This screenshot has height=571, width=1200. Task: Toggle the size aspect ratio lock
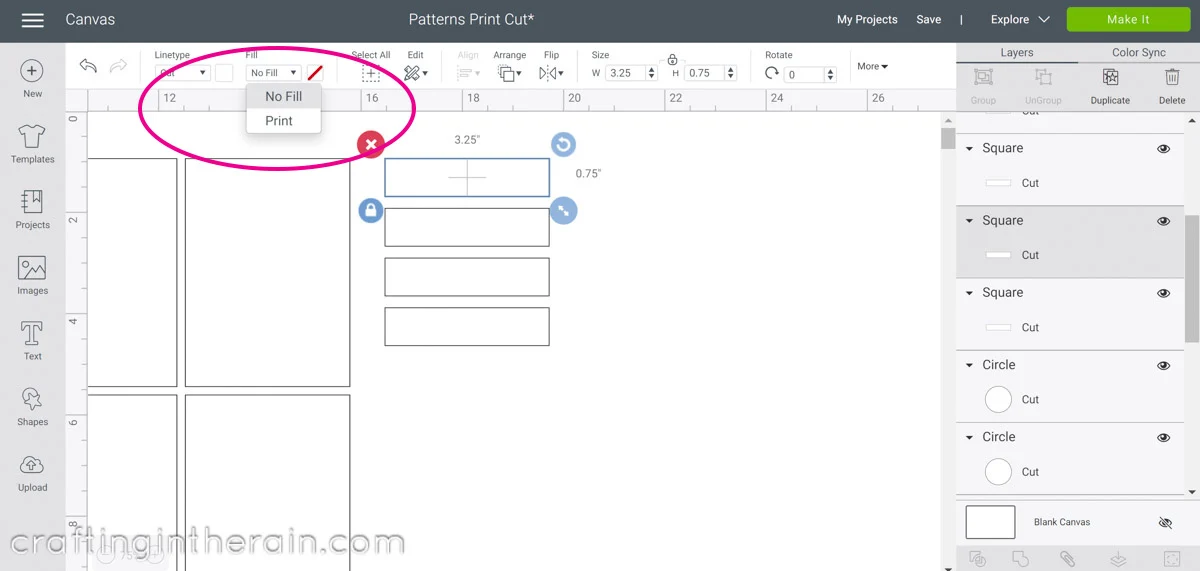(x=672, y=60)
